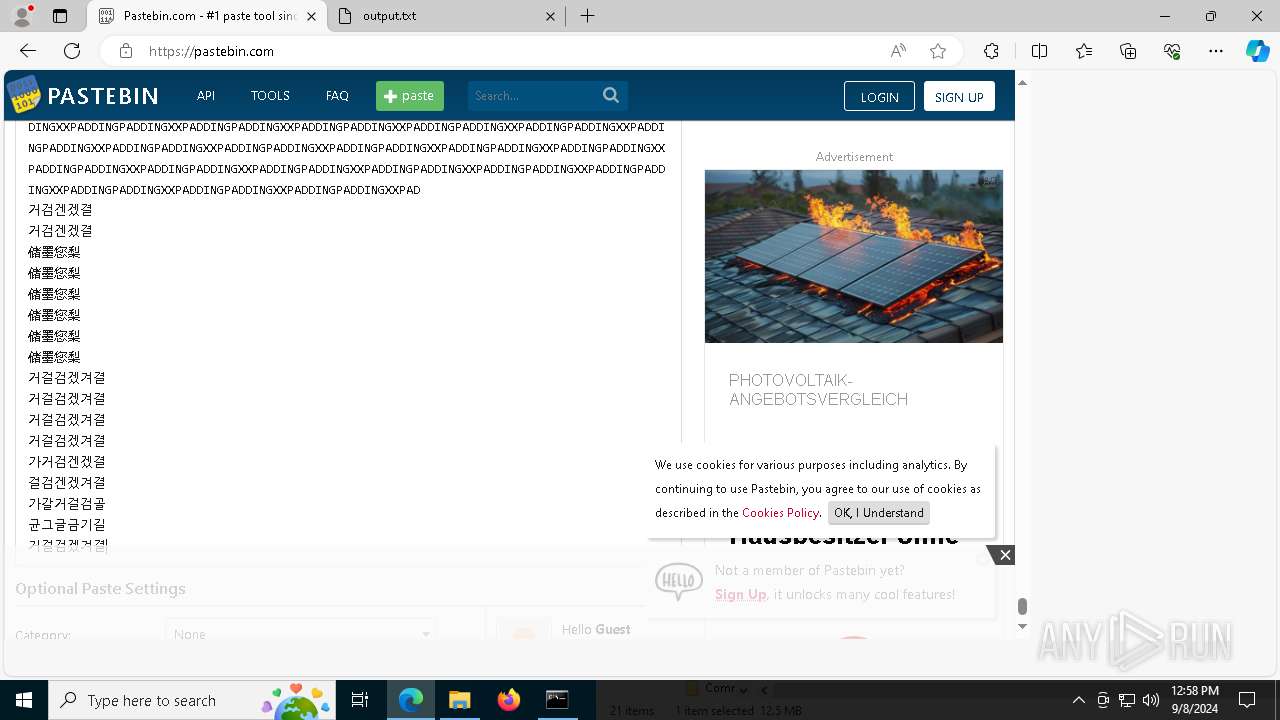
Task: Open Task View on taskbar
Action: [360, 700]
